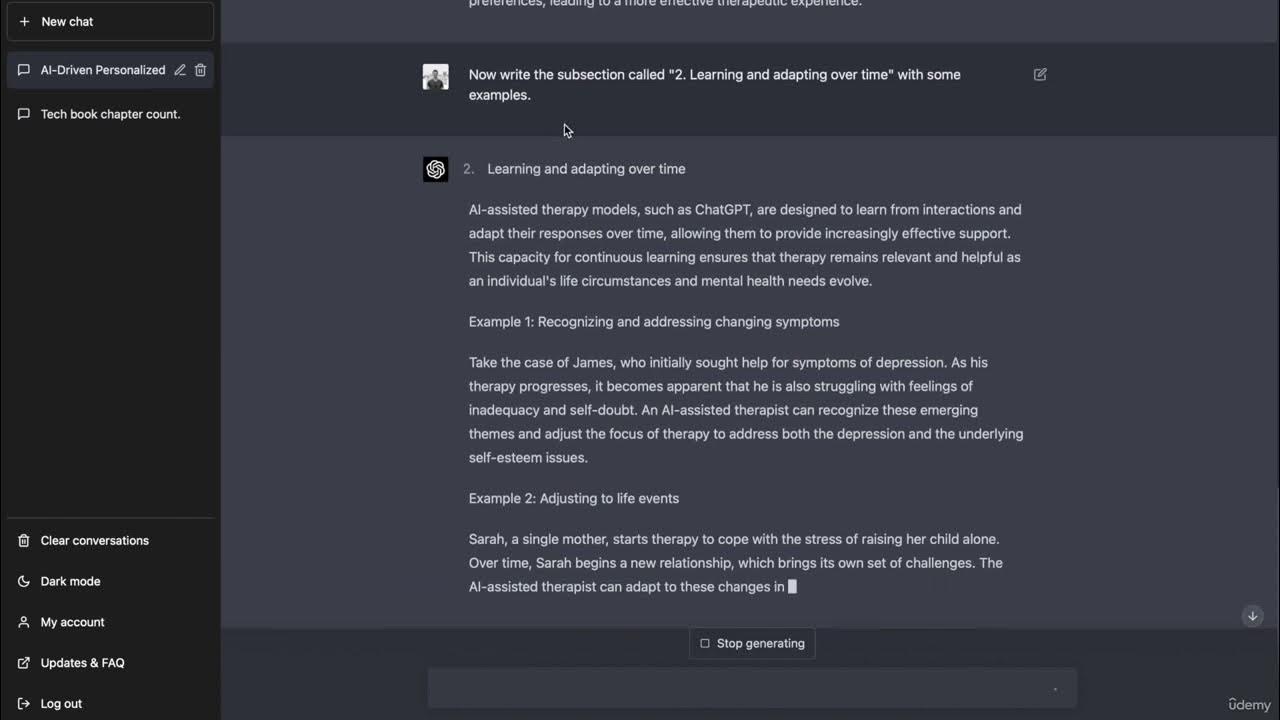This screenshot has height=720, width=1280.
Task: Click the Udemy watermark logo
Action: click(x=1249, y=705)
